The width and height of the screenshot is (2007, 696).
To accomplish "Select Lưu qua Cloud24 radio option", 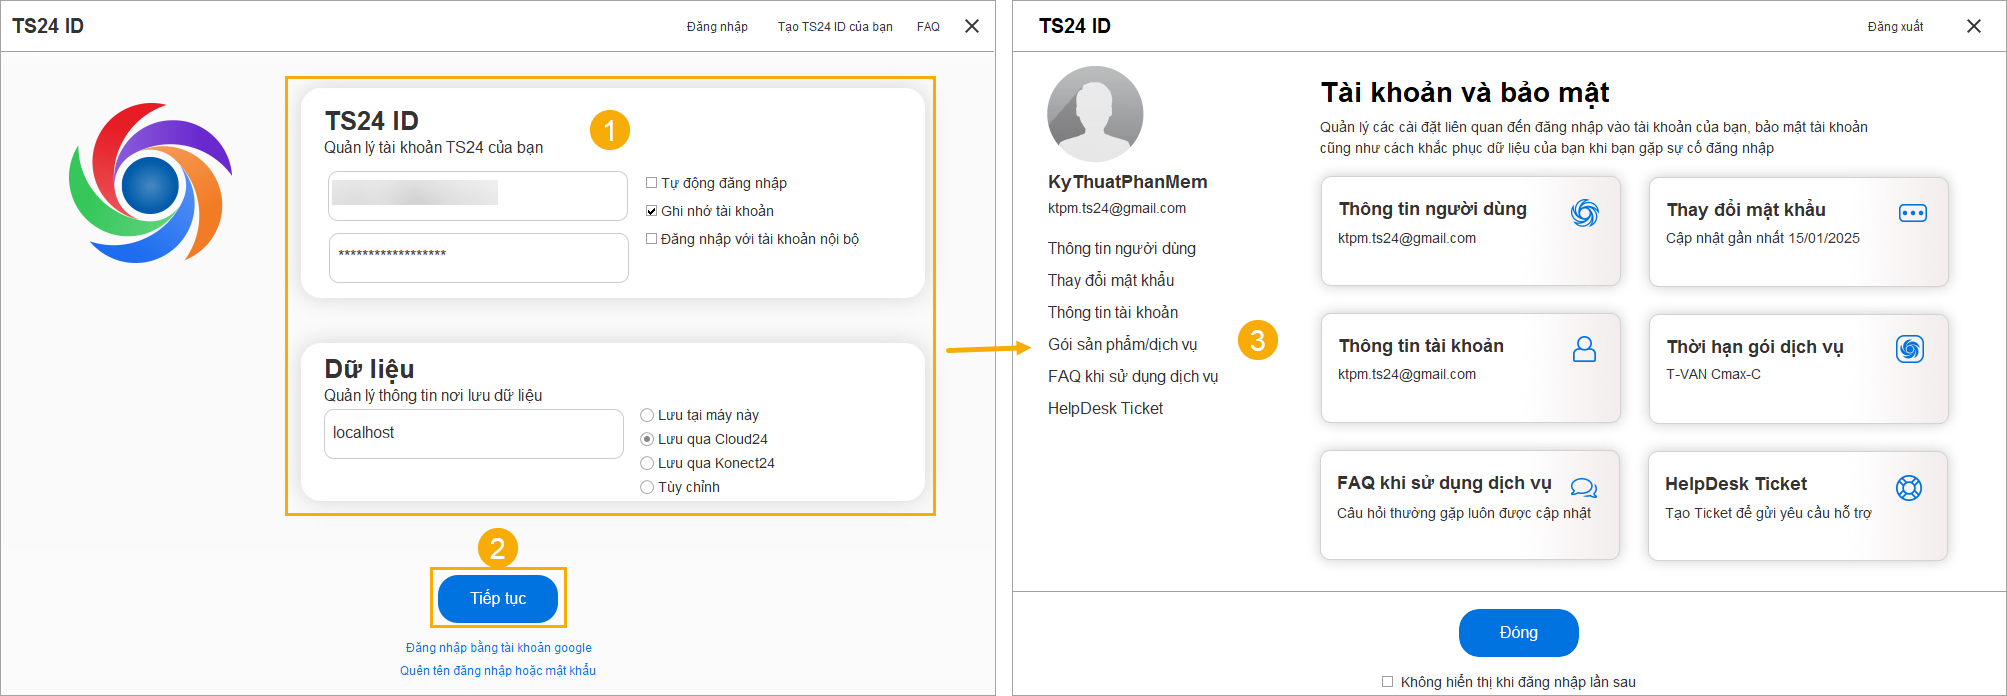I will tap(647, 439).
